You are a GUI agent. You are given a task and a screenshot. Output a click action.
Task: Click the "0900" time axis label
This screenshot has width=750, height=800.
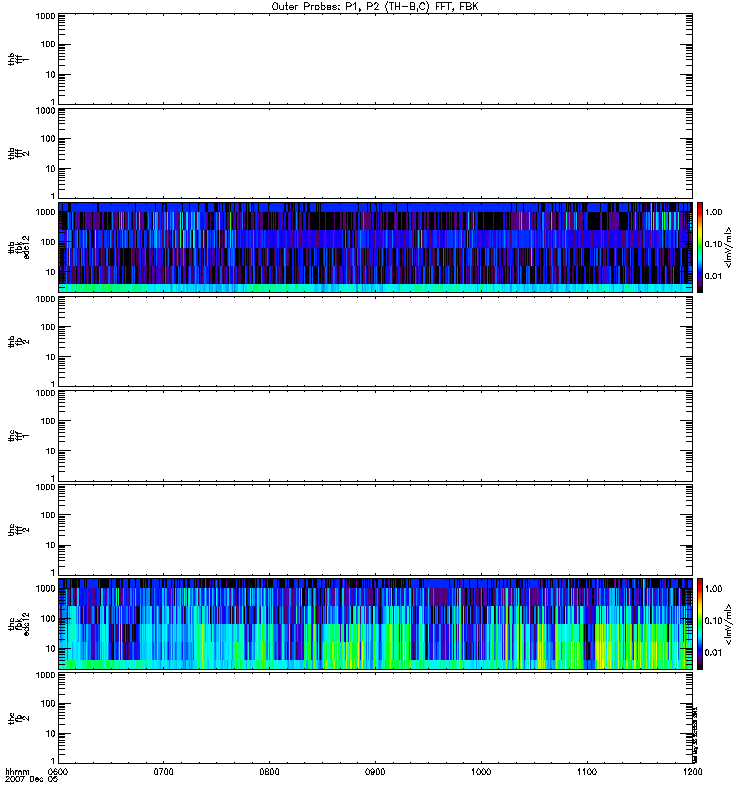[x=375, y=772]
